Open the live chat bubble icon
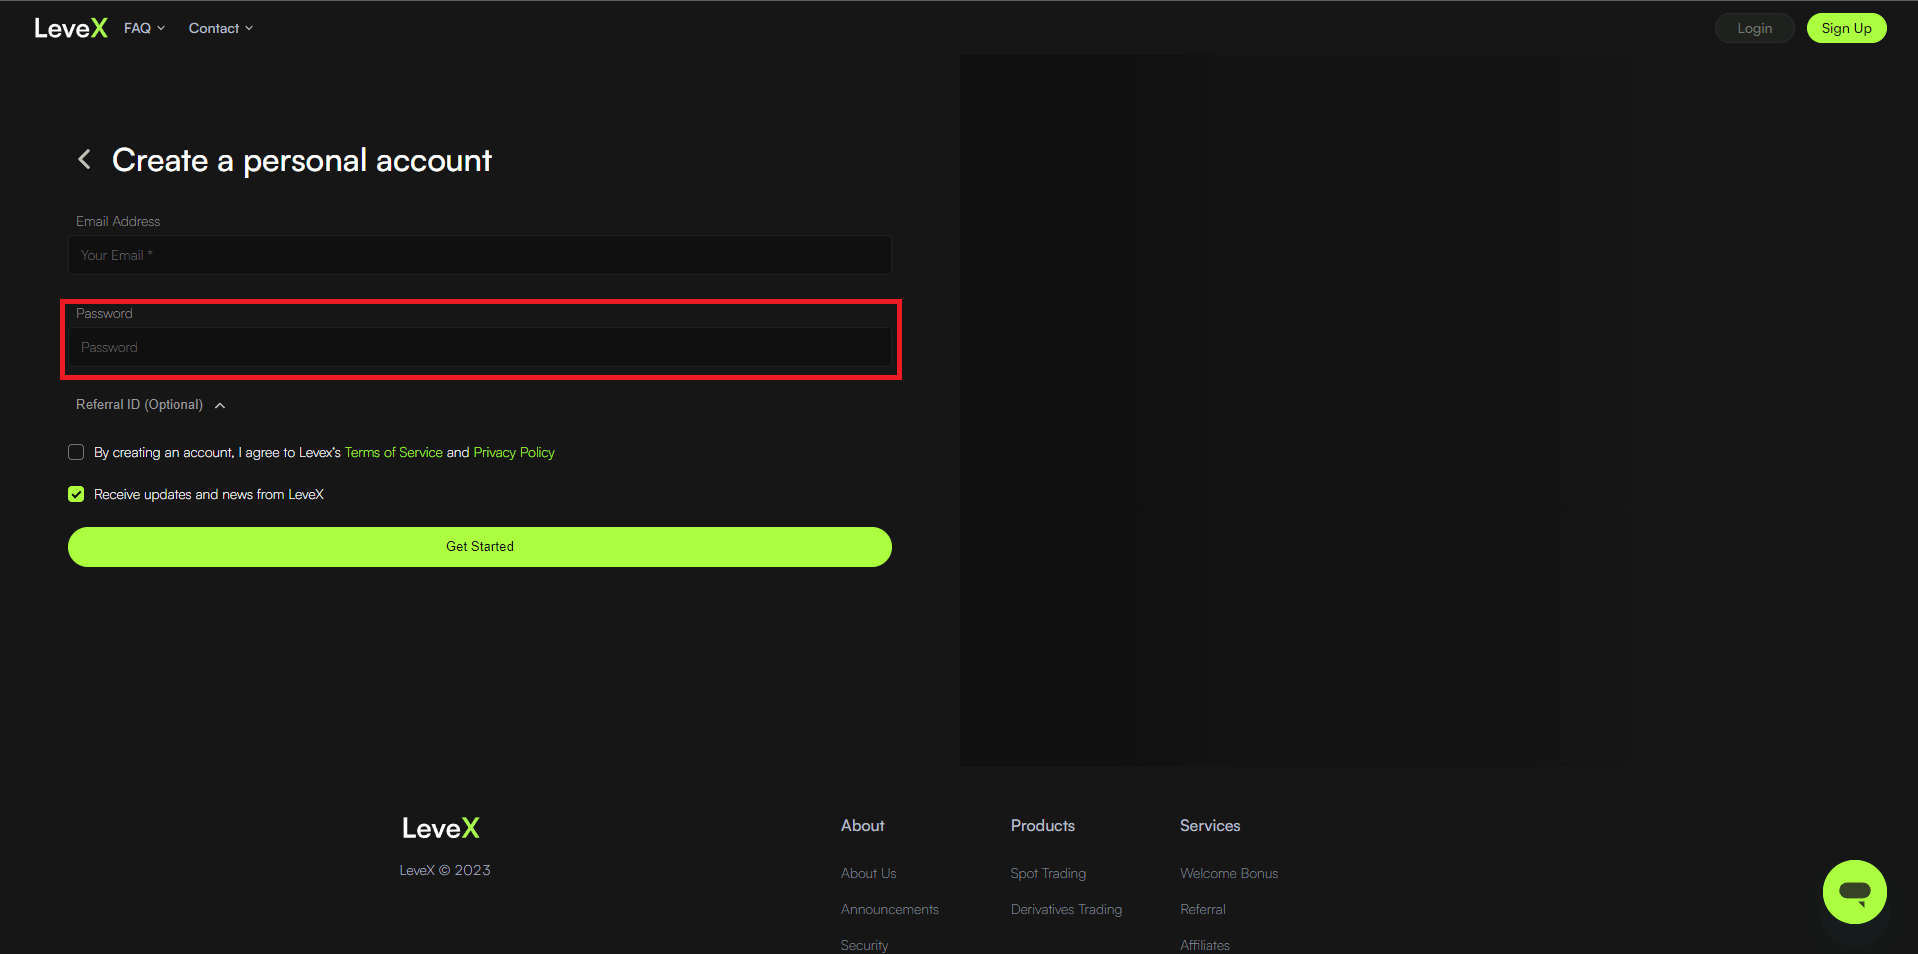 (1854, 891)
